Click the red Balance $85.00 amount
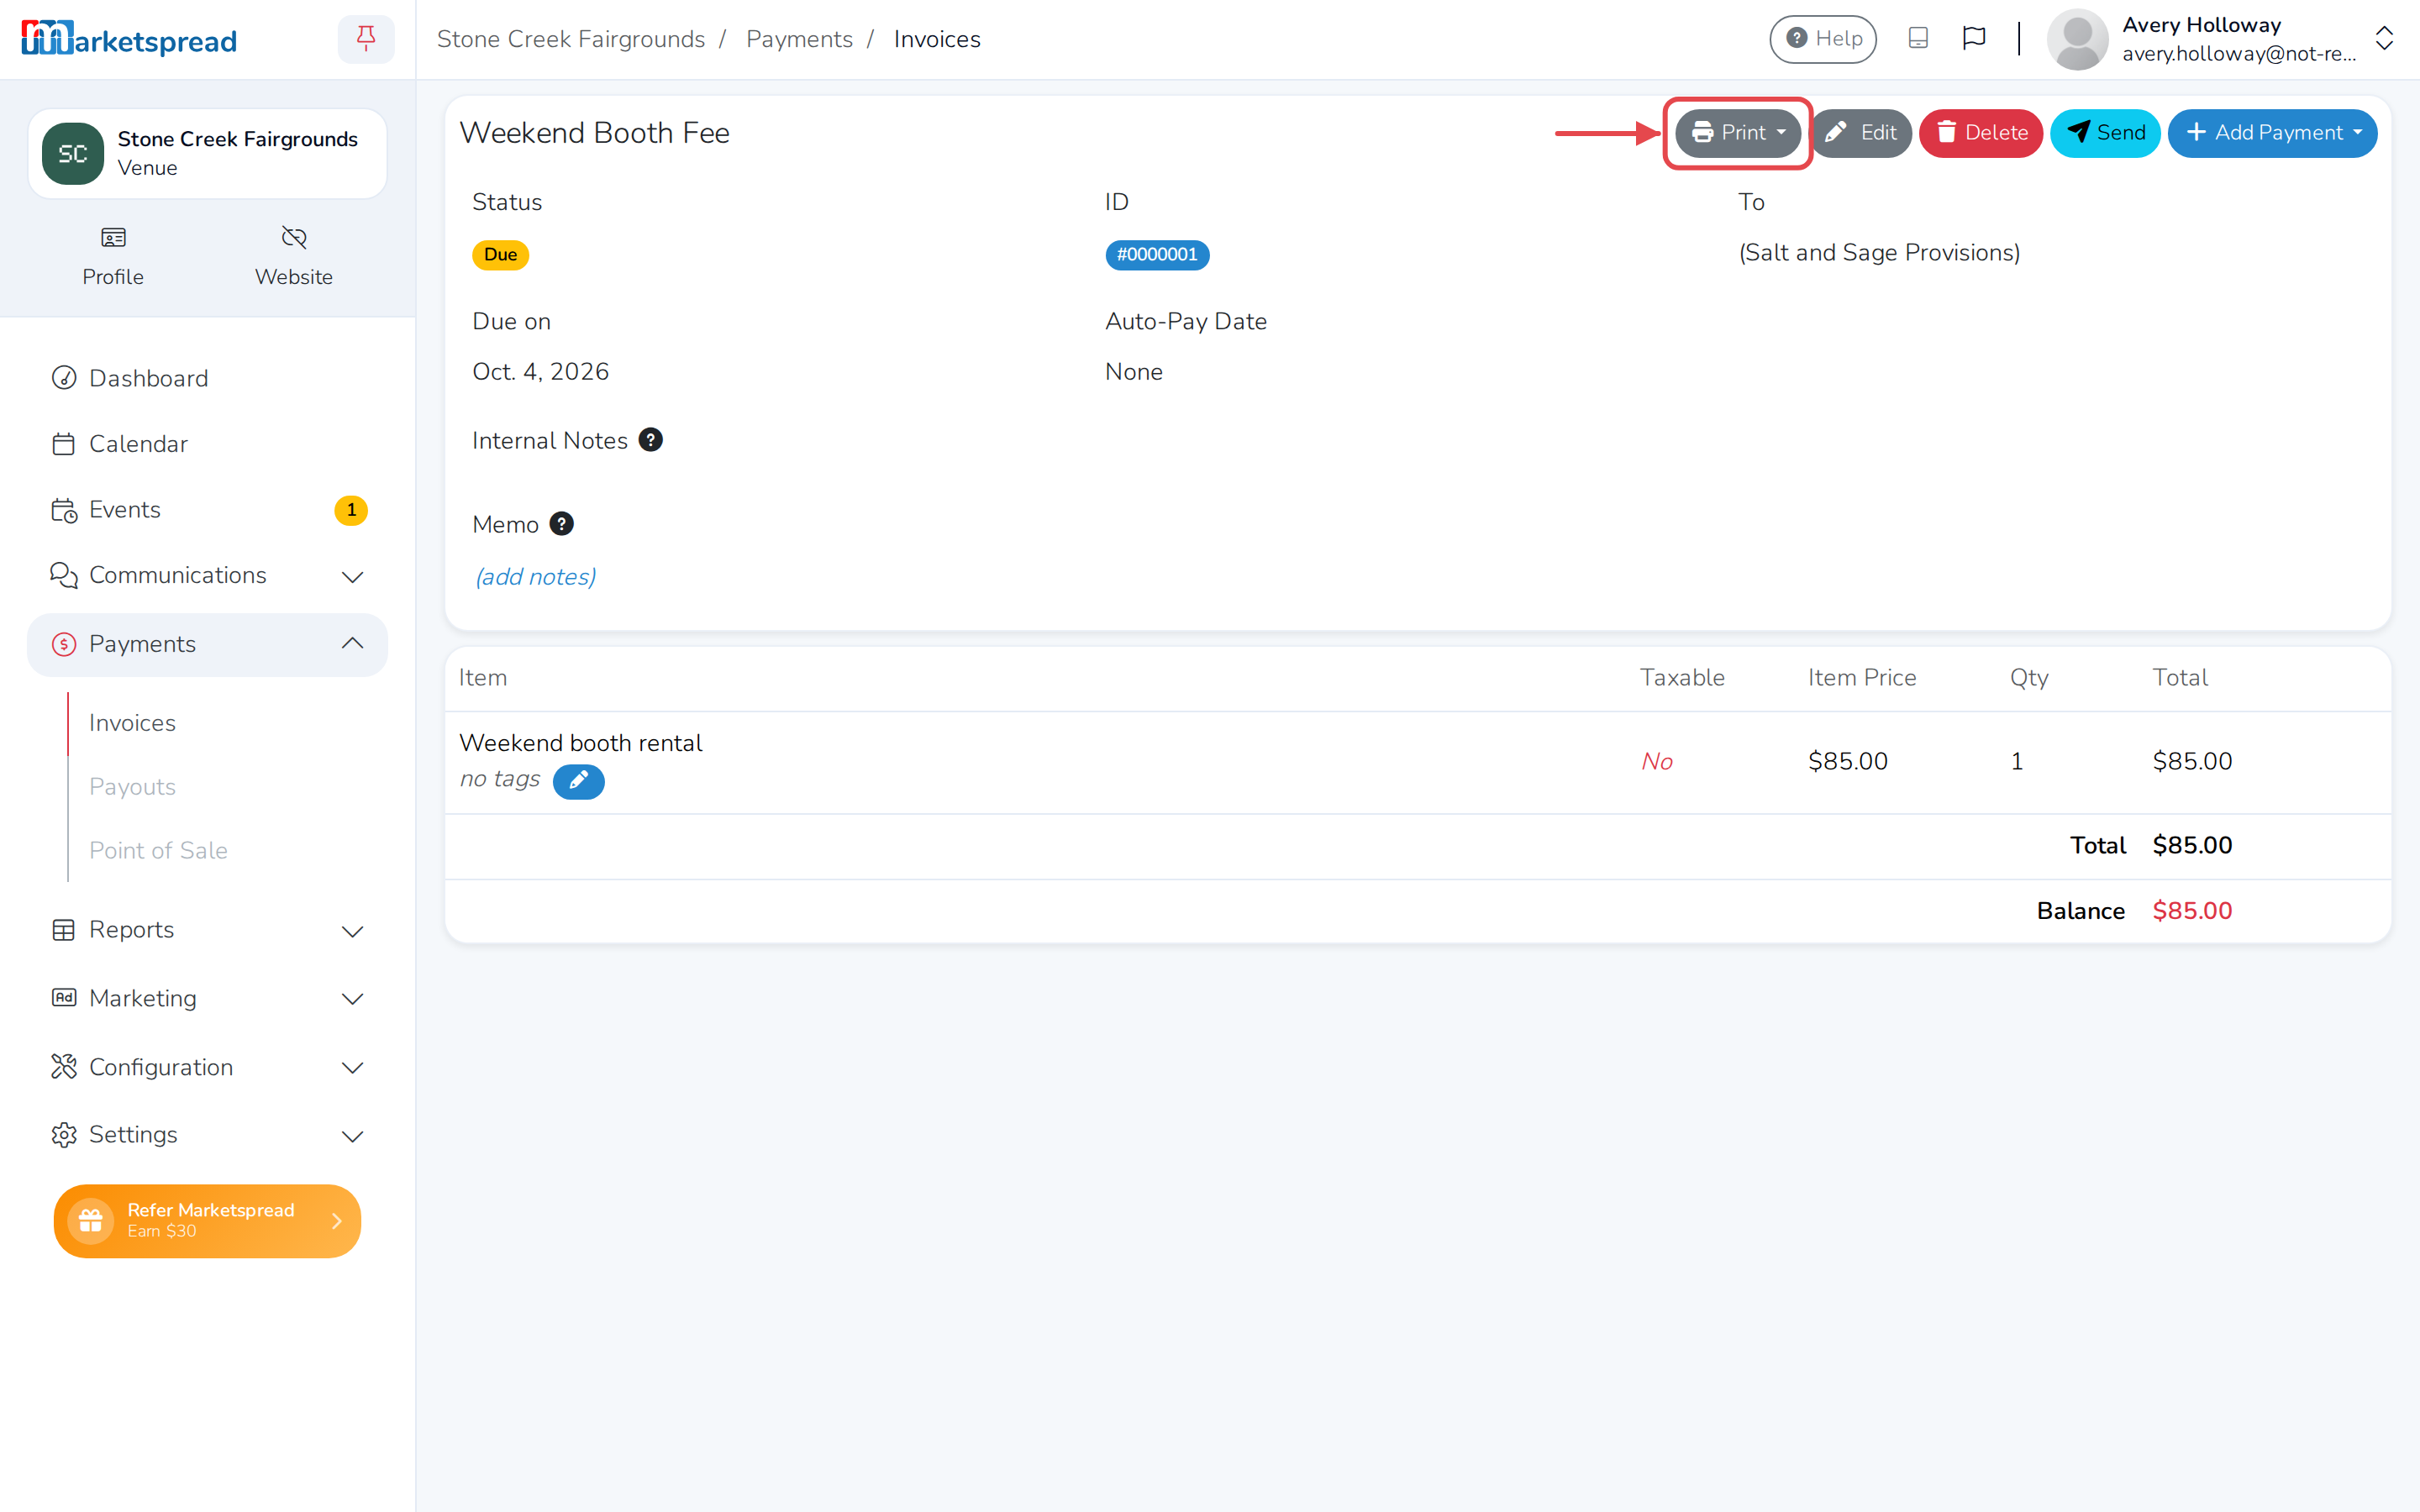 [2192, 911]
